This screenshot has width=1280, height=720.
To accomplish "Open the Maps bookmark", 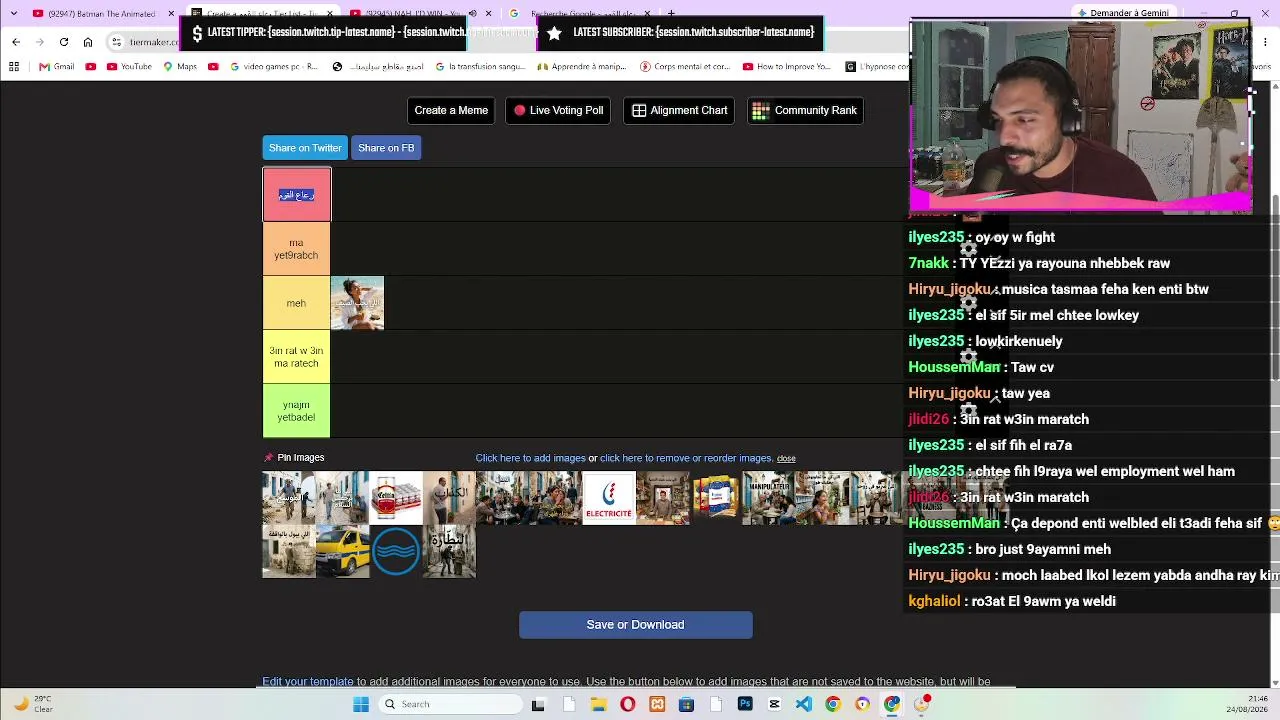I will point(179,67).
